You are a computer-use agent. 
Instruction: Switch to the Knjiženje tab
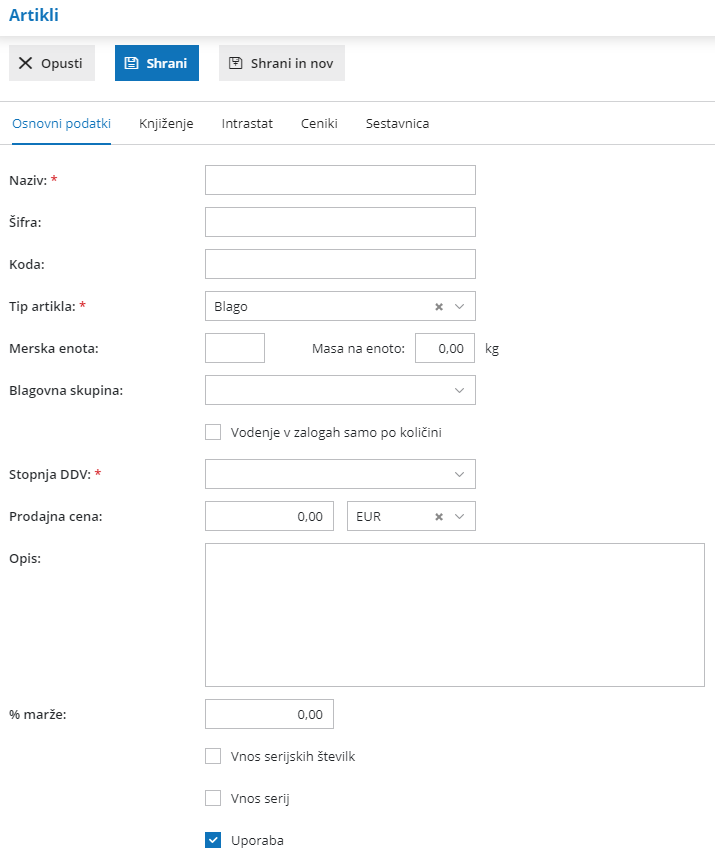tap(166, 124)
